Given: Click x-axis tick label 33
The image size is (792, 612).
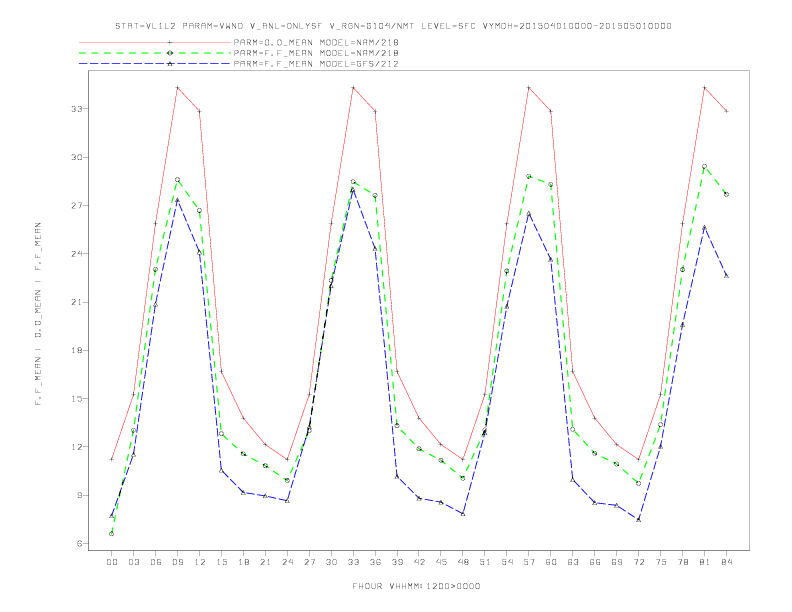Looking at the screenshot, I should click(353, 562).
